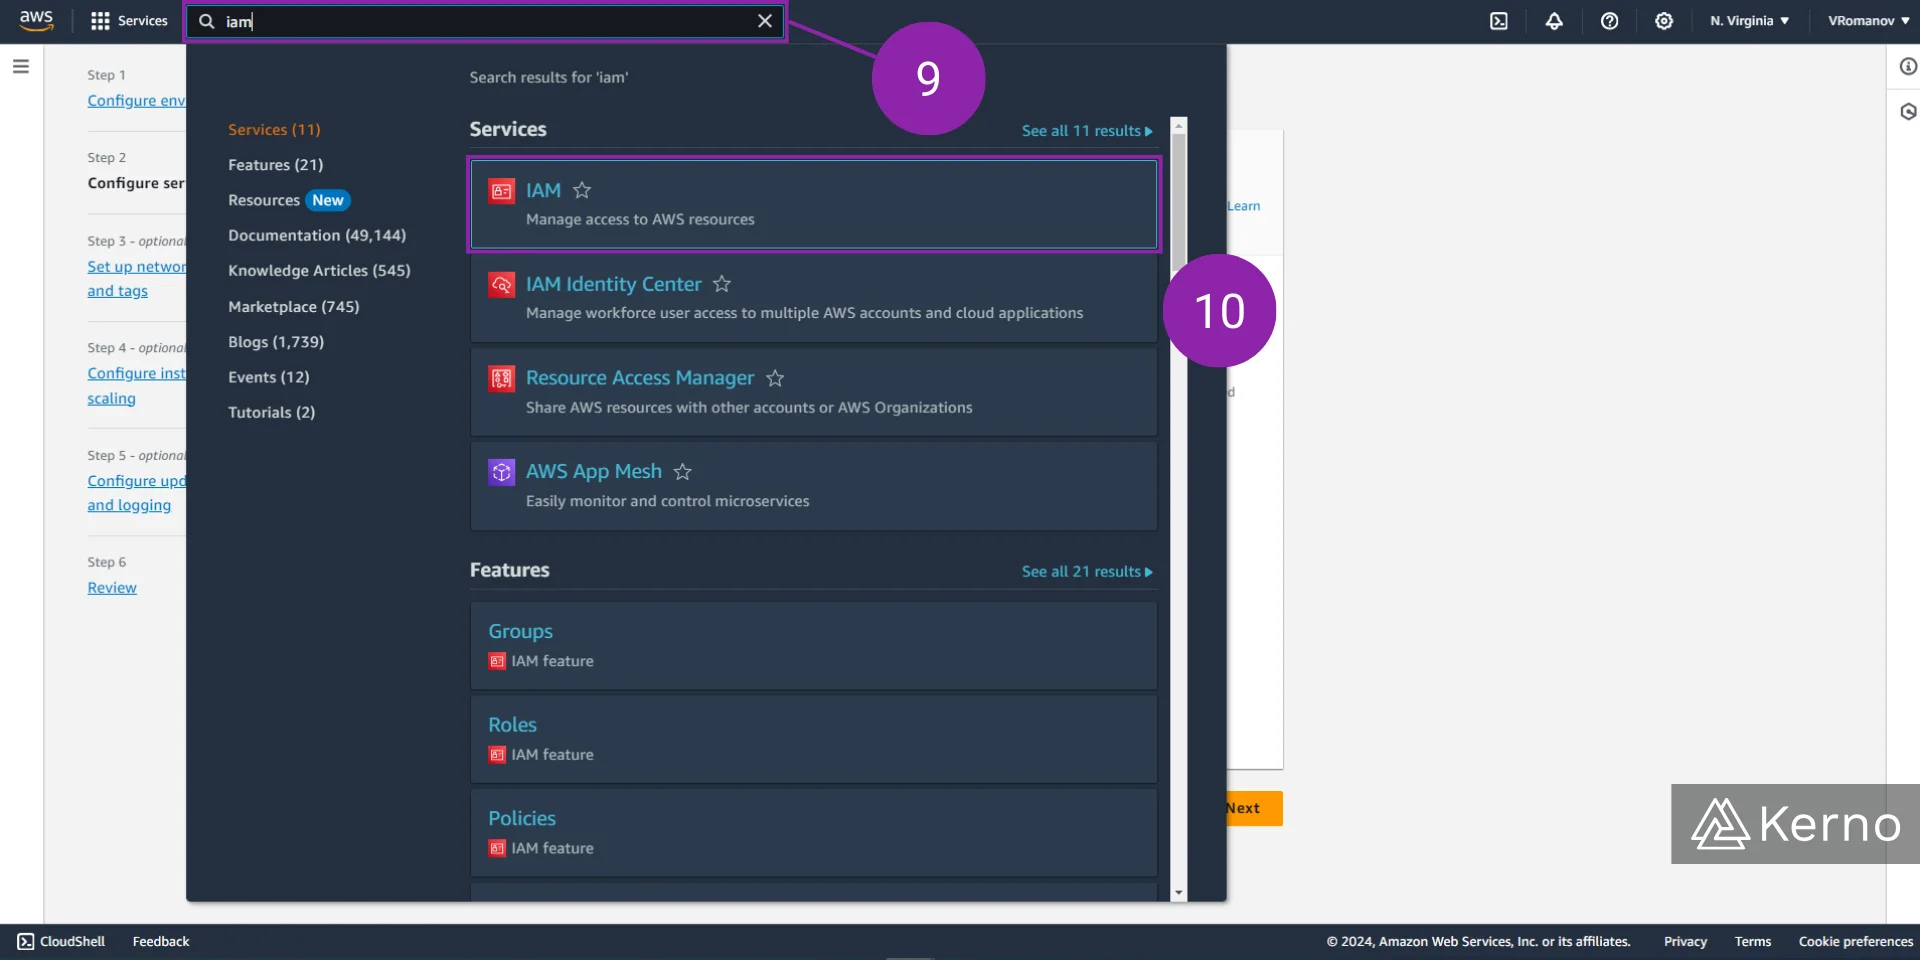The image size is (1920, 960).
Task: Clear the search box with the X
Action: (x=765, y=21)
